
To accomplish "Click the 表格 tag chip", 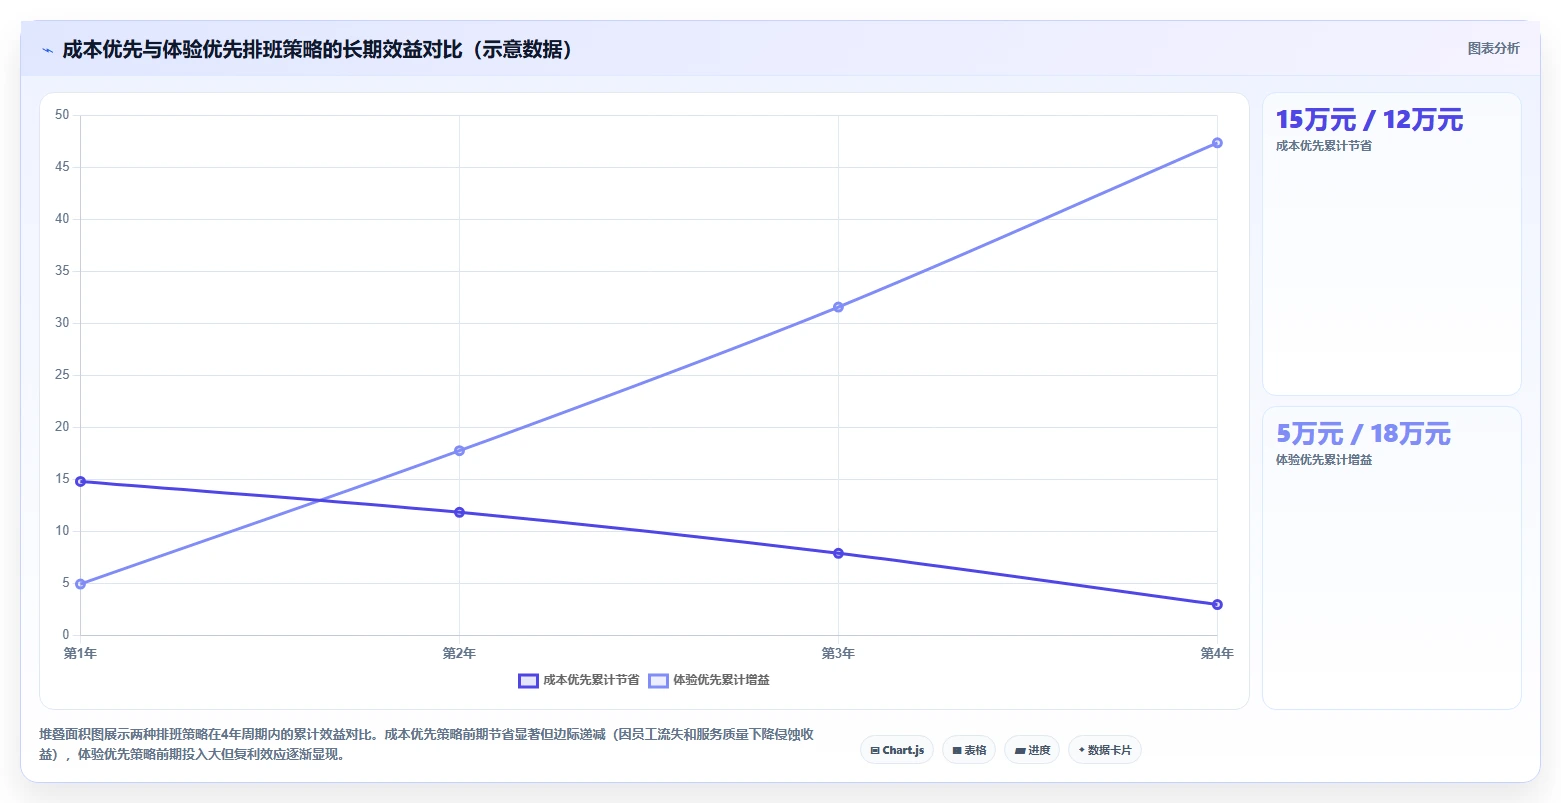I will pos(969,750).
